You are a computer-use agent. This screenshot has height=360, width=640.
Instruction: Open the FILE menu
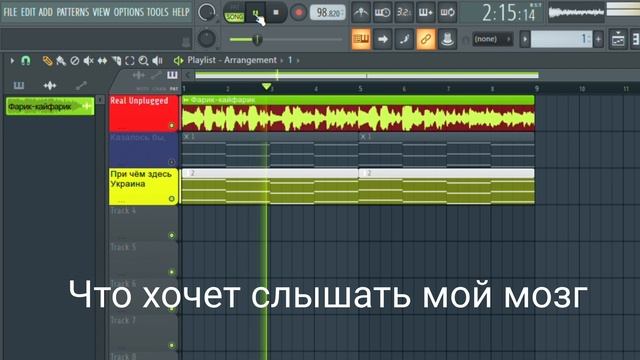tap(10, 12)
